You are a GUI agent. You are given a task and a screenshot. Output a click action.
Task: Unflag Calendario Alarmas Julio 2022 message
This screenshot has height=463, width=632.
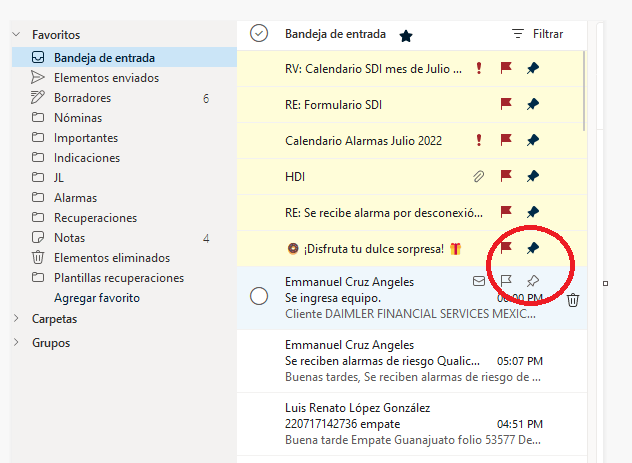coord(506,140)
